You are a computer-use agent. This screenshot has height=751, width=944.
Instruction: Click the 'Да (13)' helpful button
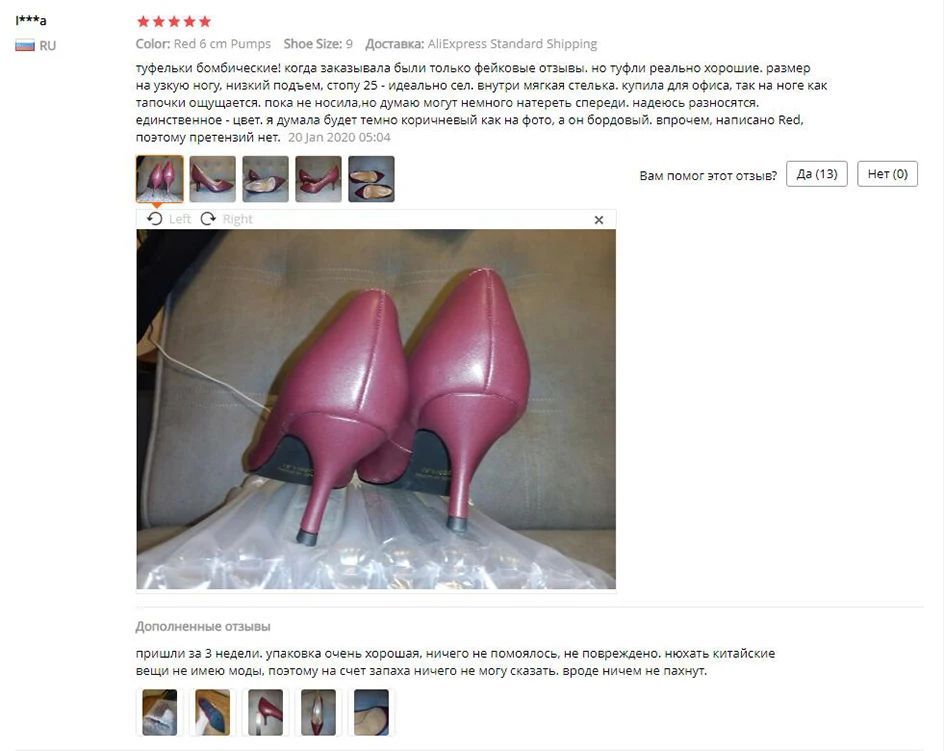(x=816, y=174)
